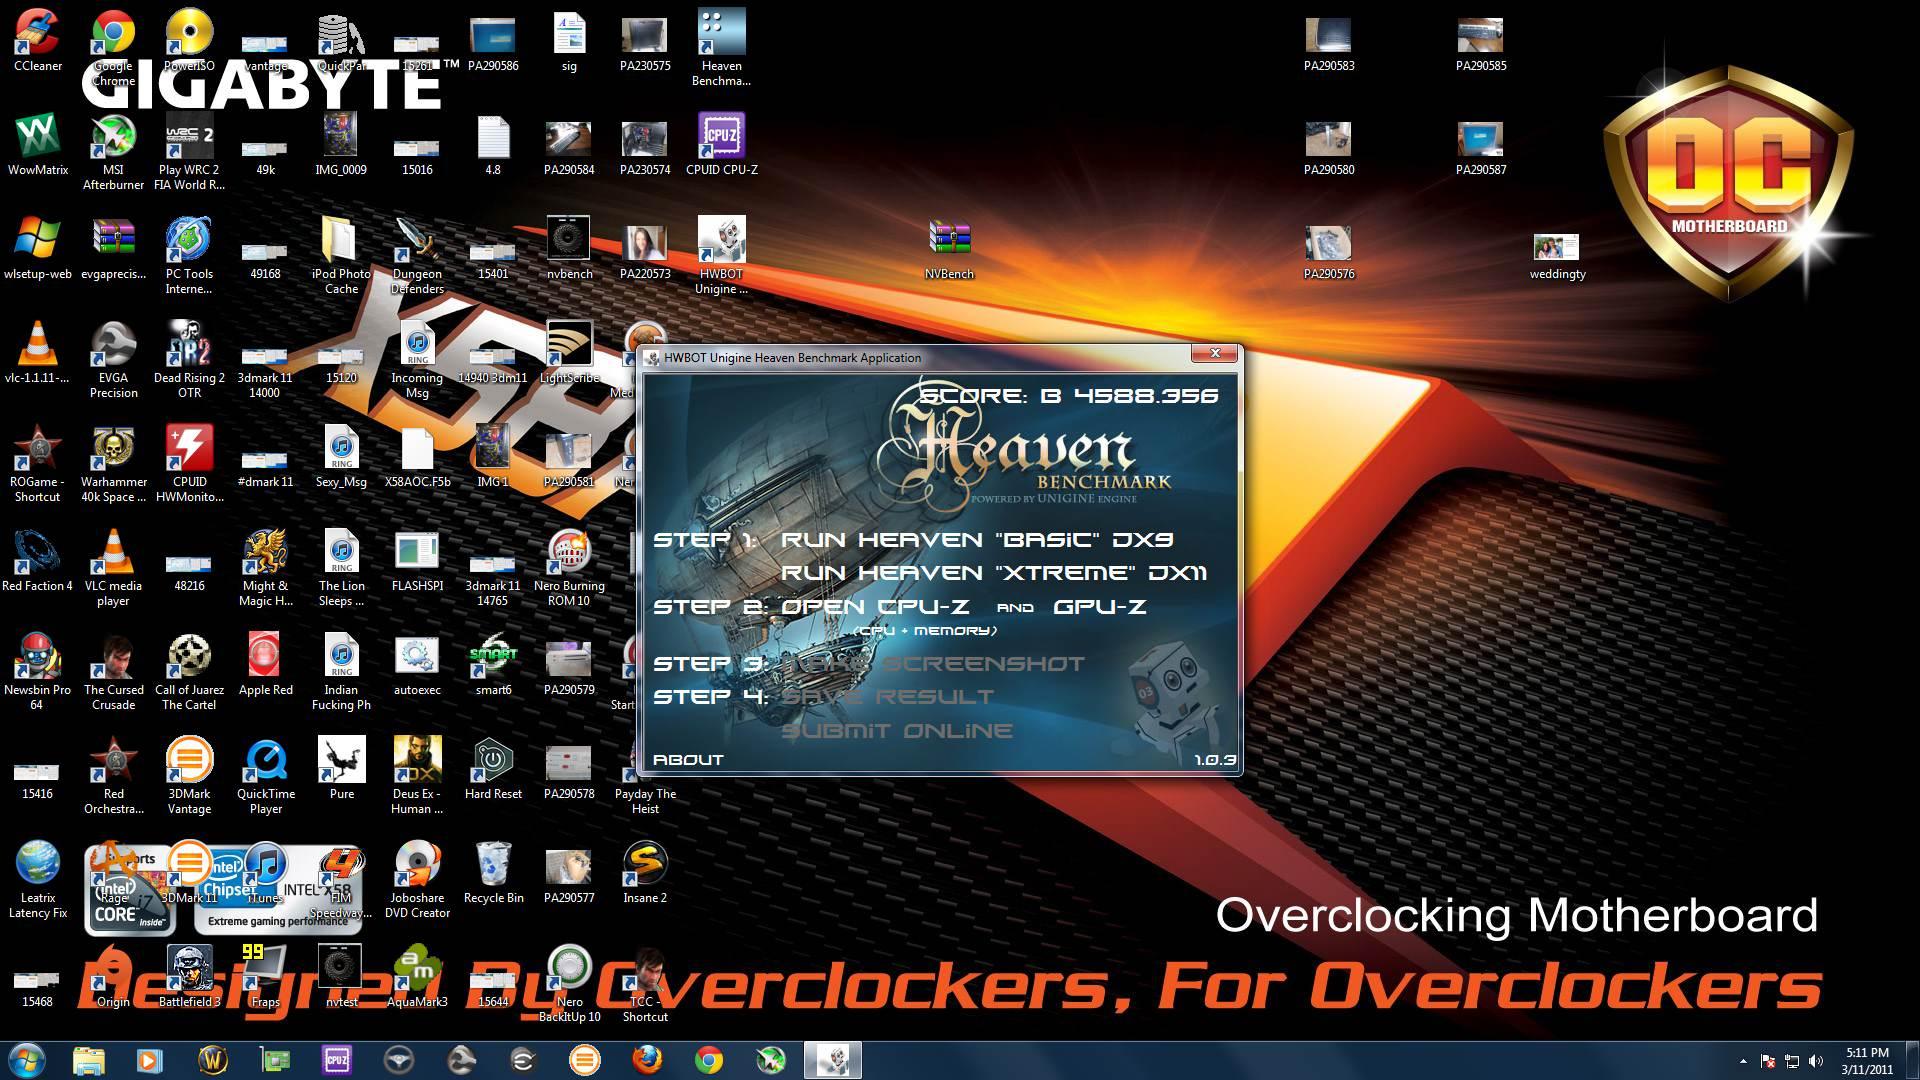Select the Might & Magic H... shortcut
Viewport: 1920px width, 1080px height.
point(265,568)
